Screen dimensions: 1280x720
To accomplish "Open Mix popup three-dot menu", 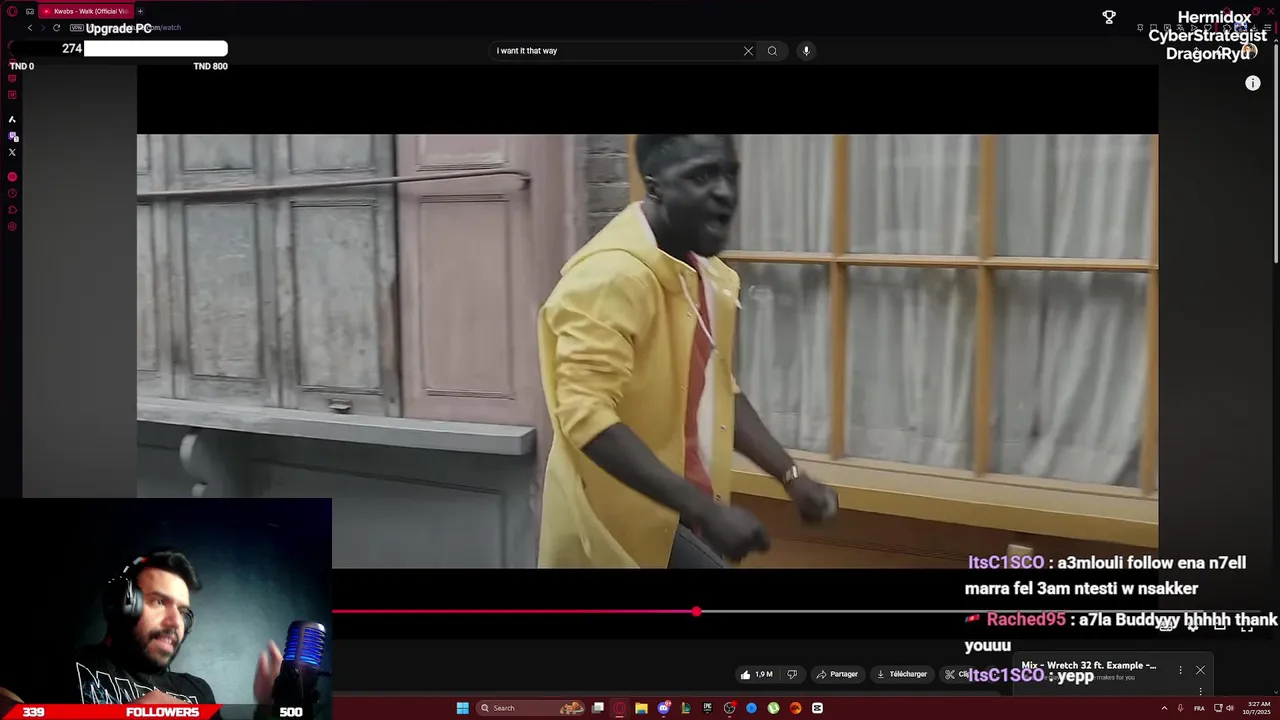I will (1180, 670).
